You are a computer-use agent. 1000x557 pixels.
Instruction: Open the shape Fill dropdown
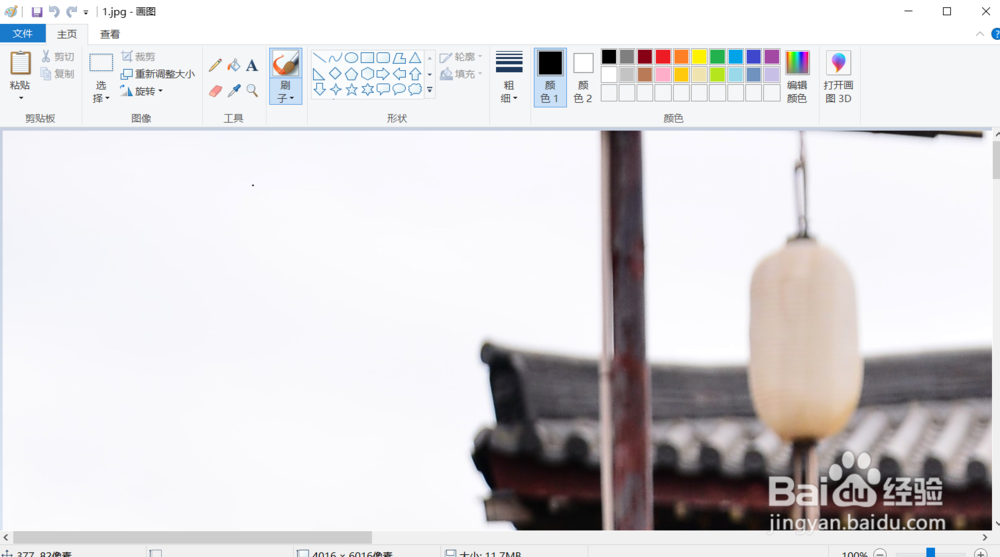point(460,74)
